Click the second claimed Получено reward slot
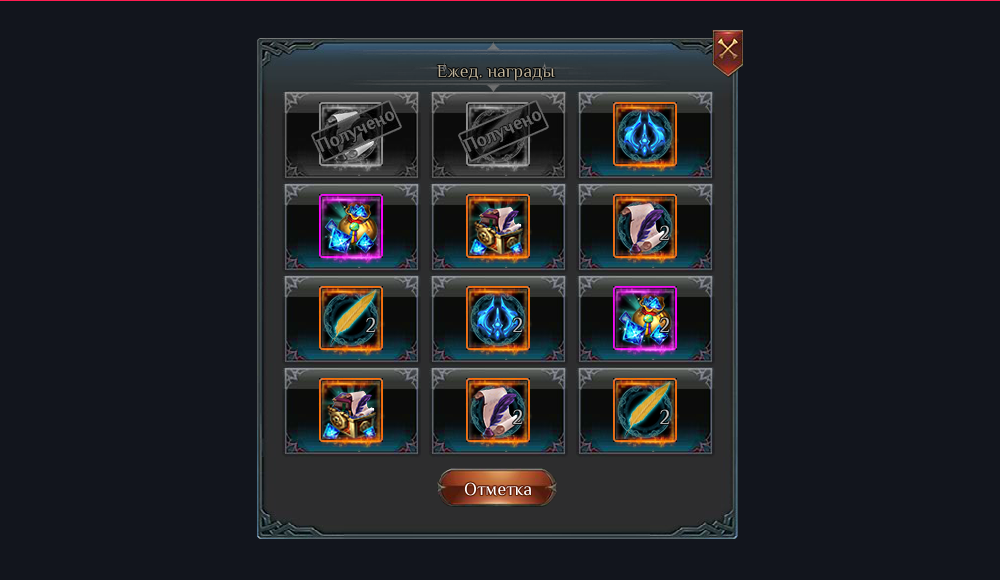Image resolution: width=1000 pixels, height=580 pixels. point(497,134)
